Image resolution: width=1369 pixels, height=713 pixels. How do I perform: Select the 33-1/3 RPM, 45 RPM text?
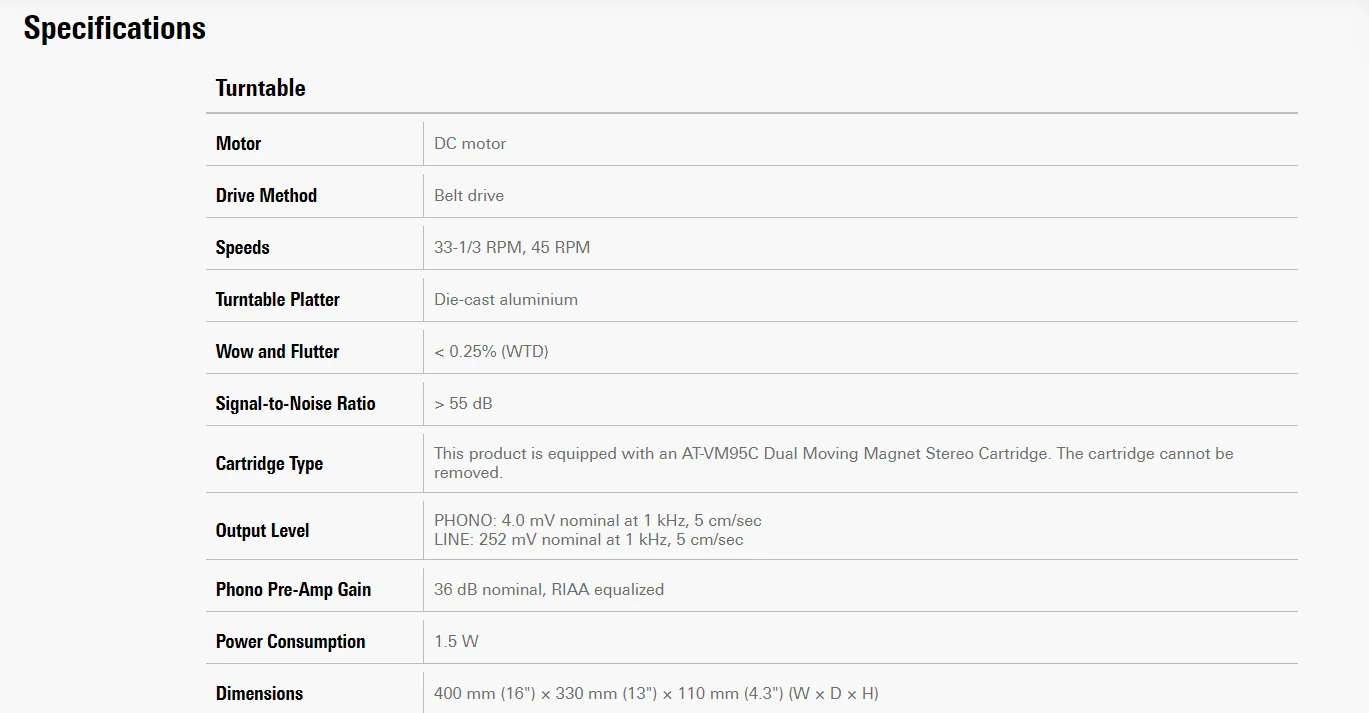(x=512, y=247)
